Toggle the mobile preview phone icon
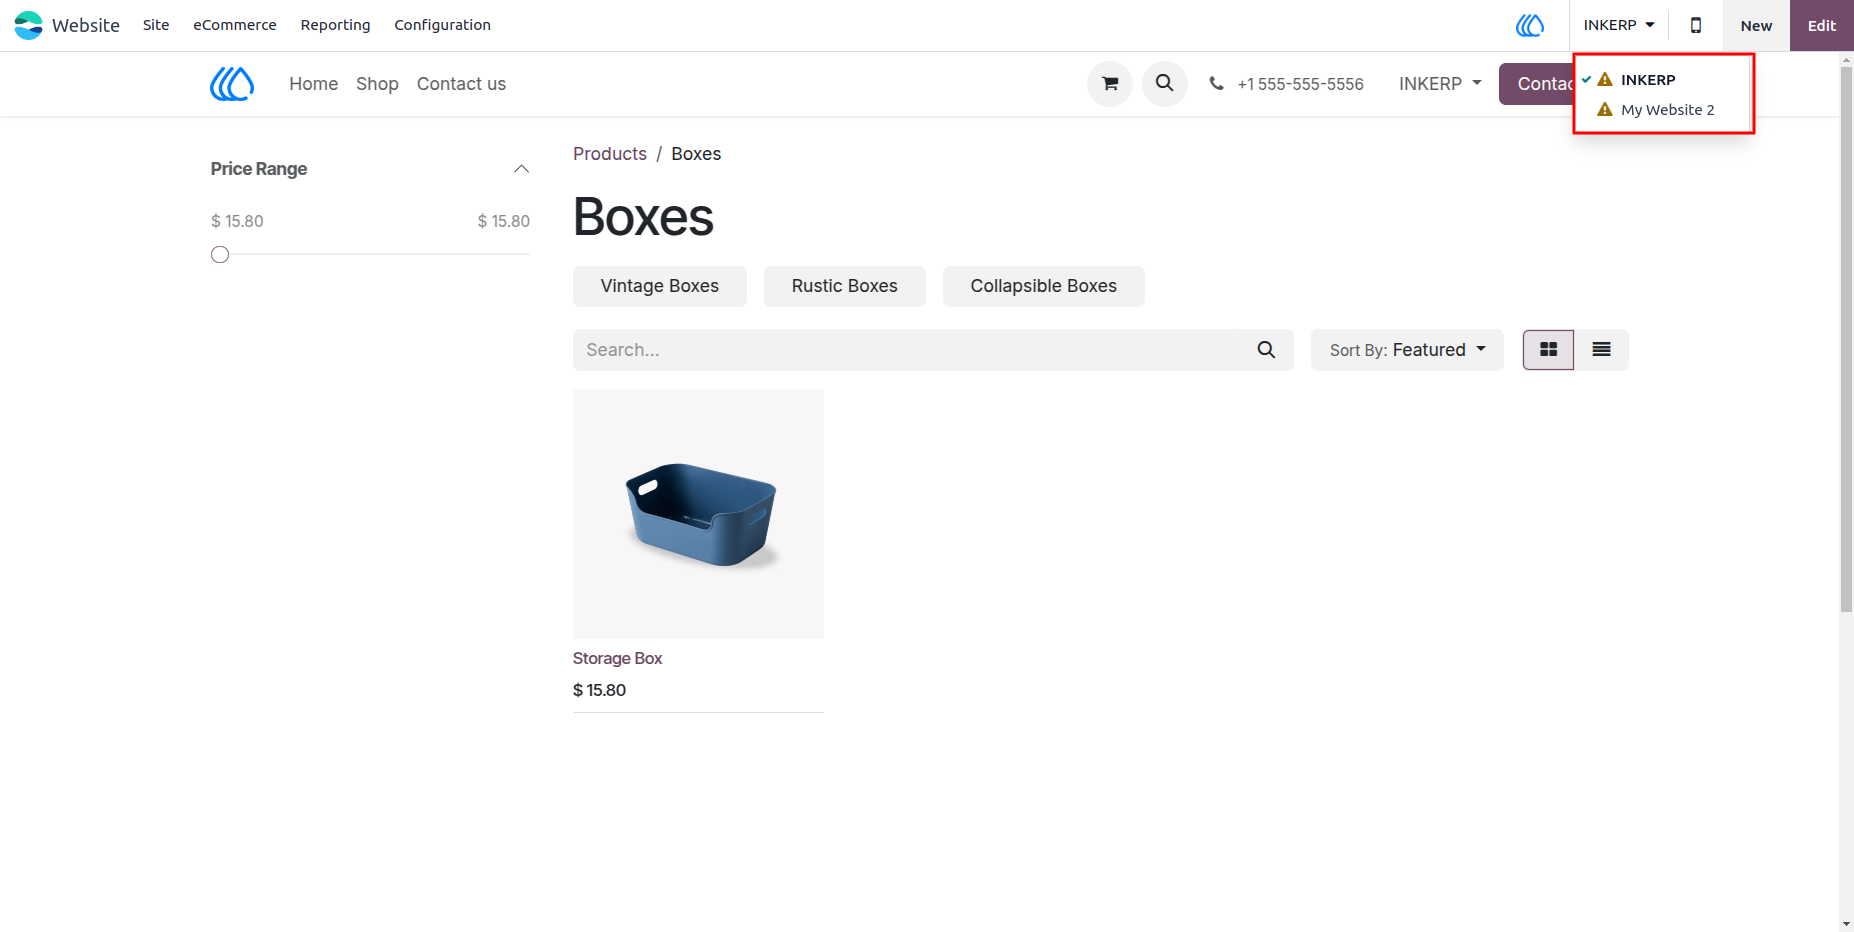The image size is (1854, 932). [1695, 25]
